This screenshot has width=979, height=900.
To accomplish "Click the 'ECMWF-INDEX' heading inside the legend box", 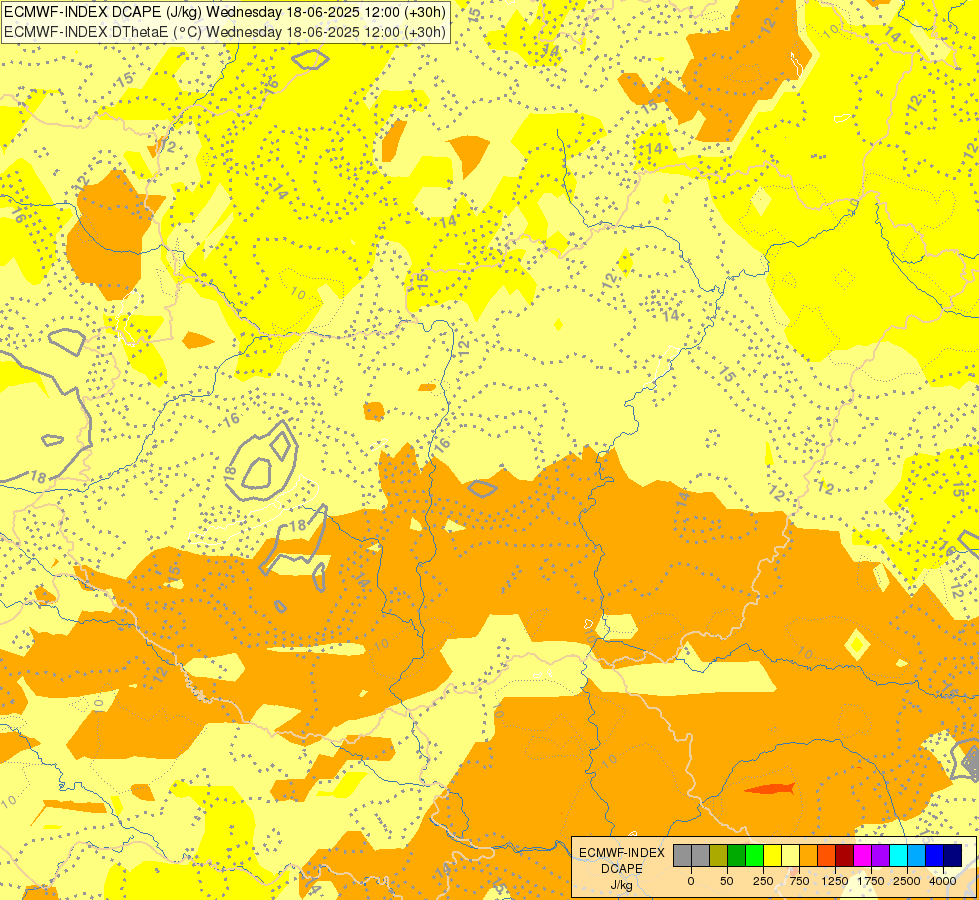I will click(622, 853).
